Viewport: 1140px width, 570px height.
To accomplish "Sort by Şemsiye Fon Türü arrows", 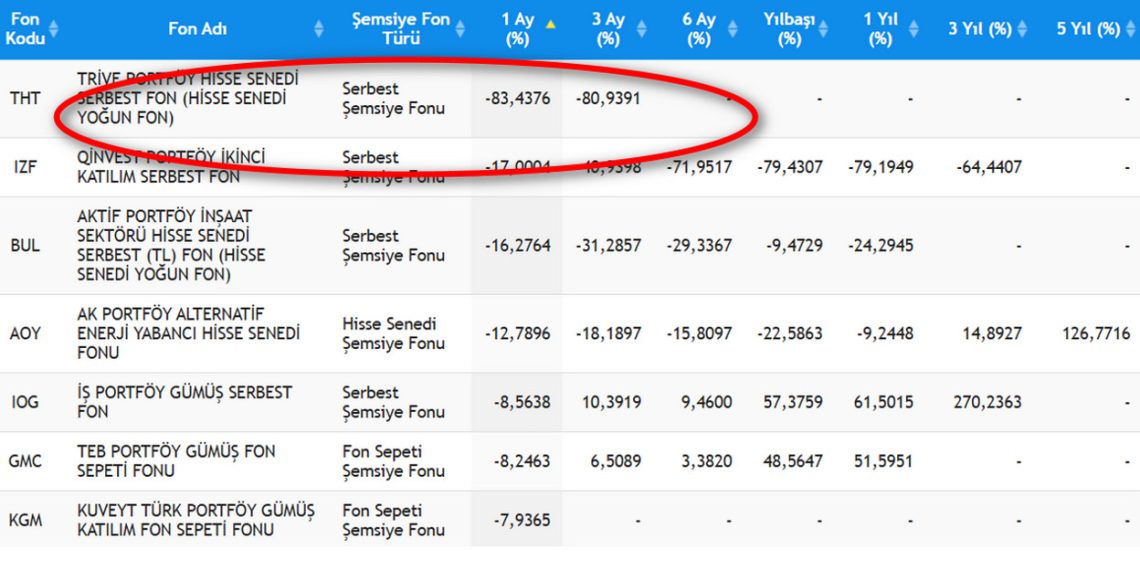I will pyautogui.click(x=460, y=29).
